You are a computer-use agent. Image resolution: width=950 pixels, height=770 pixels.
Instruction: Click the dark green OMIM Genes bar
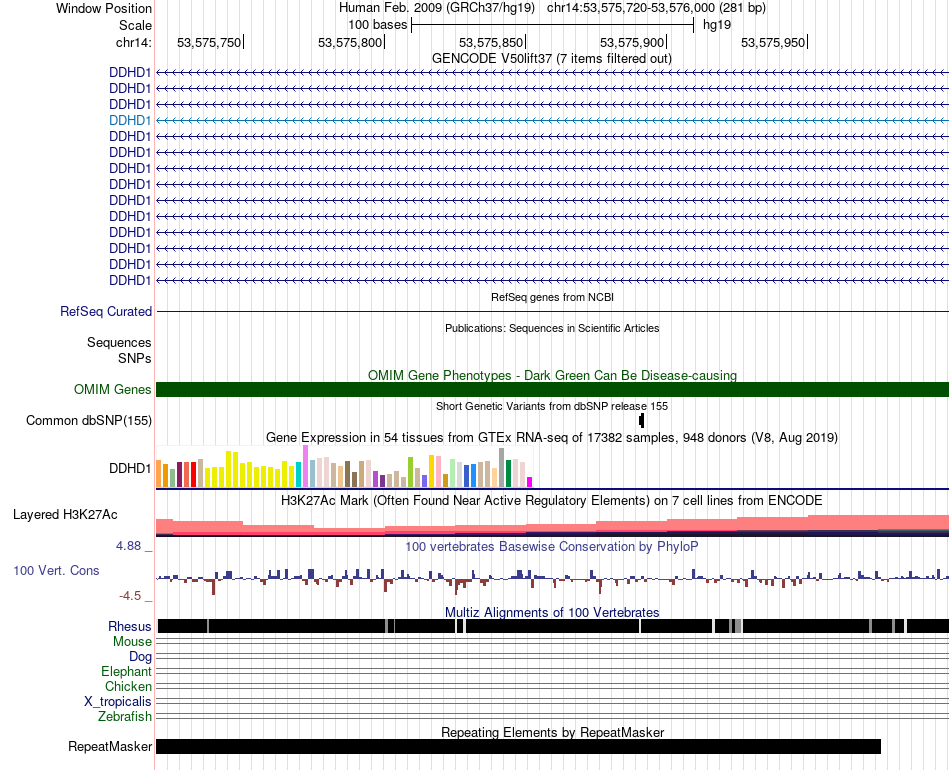[x=553, y=390]
